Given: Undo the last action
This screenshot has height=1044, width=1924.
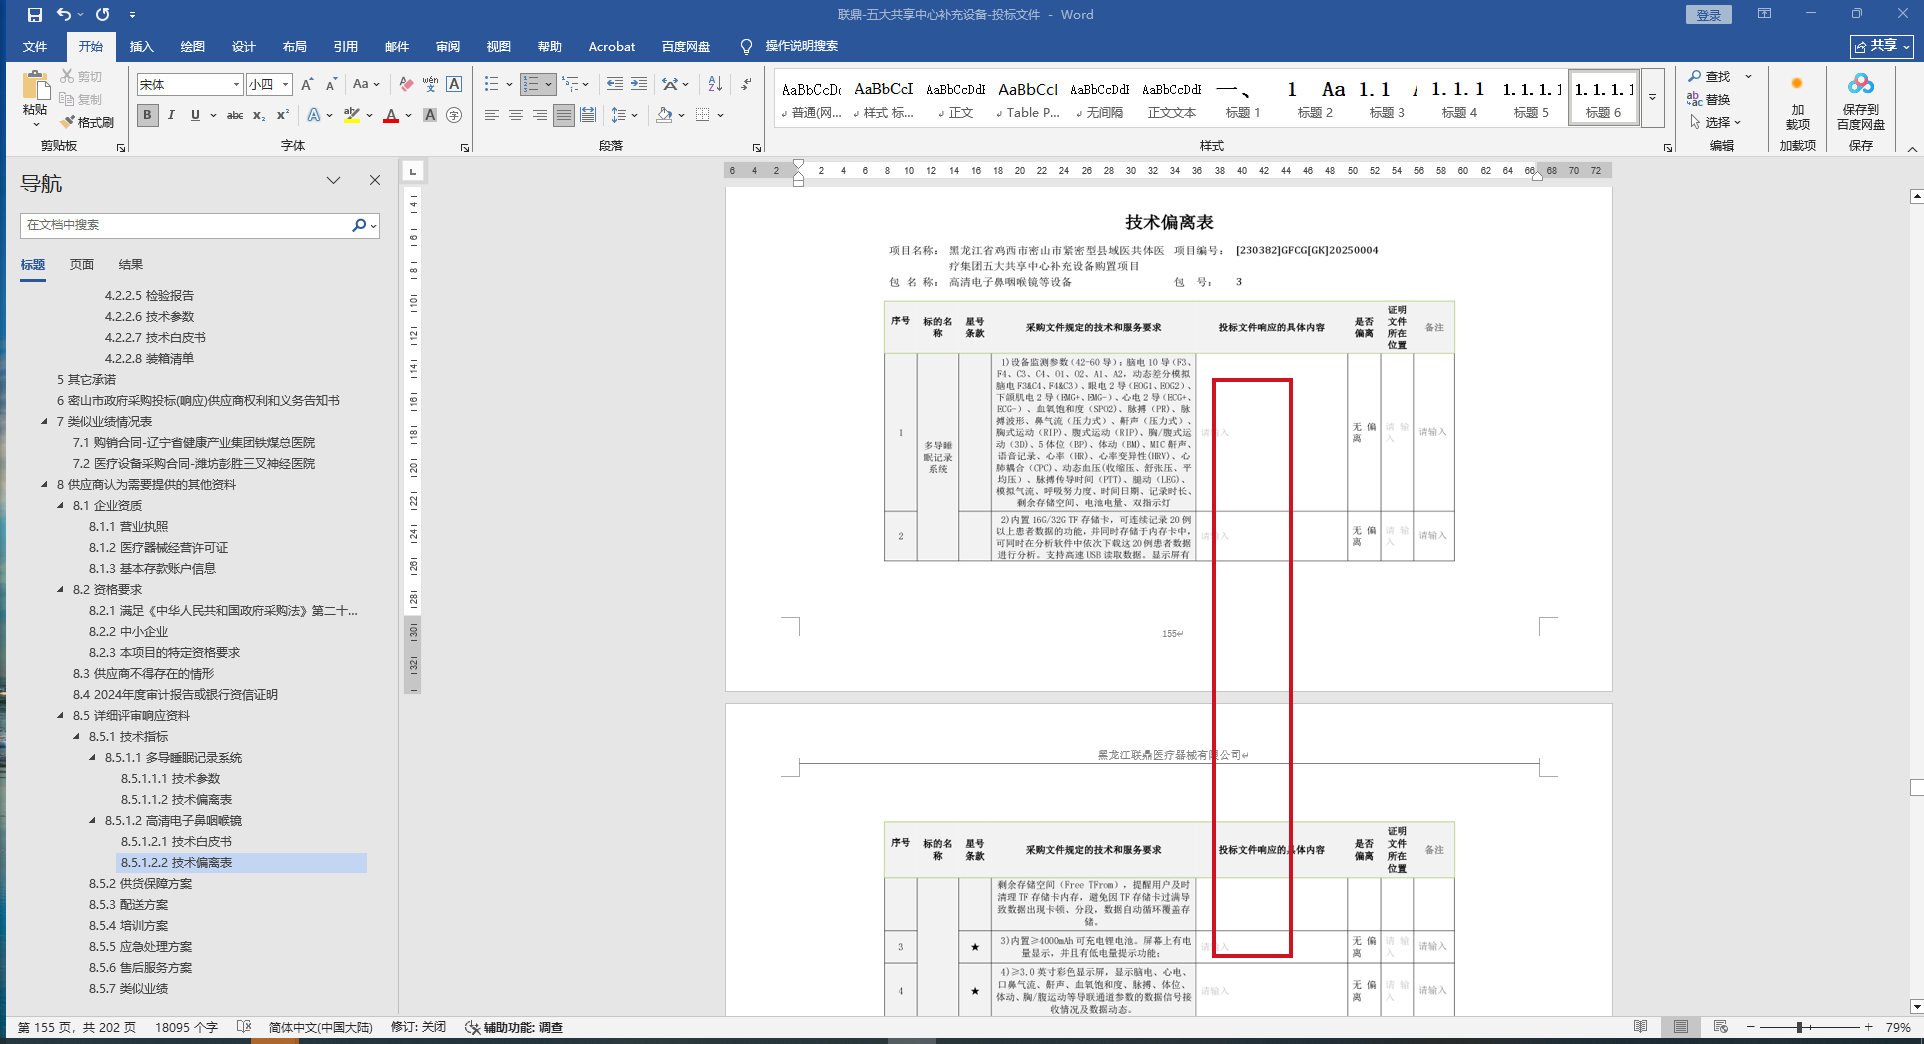Looking at the screenshot, I should point(64,15).
